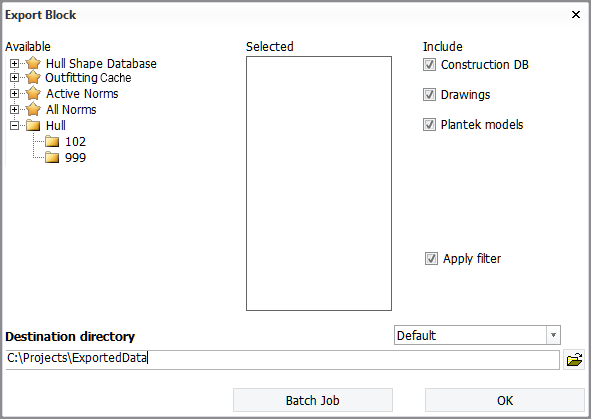Click the Active Norms star icon

(33, 93)
